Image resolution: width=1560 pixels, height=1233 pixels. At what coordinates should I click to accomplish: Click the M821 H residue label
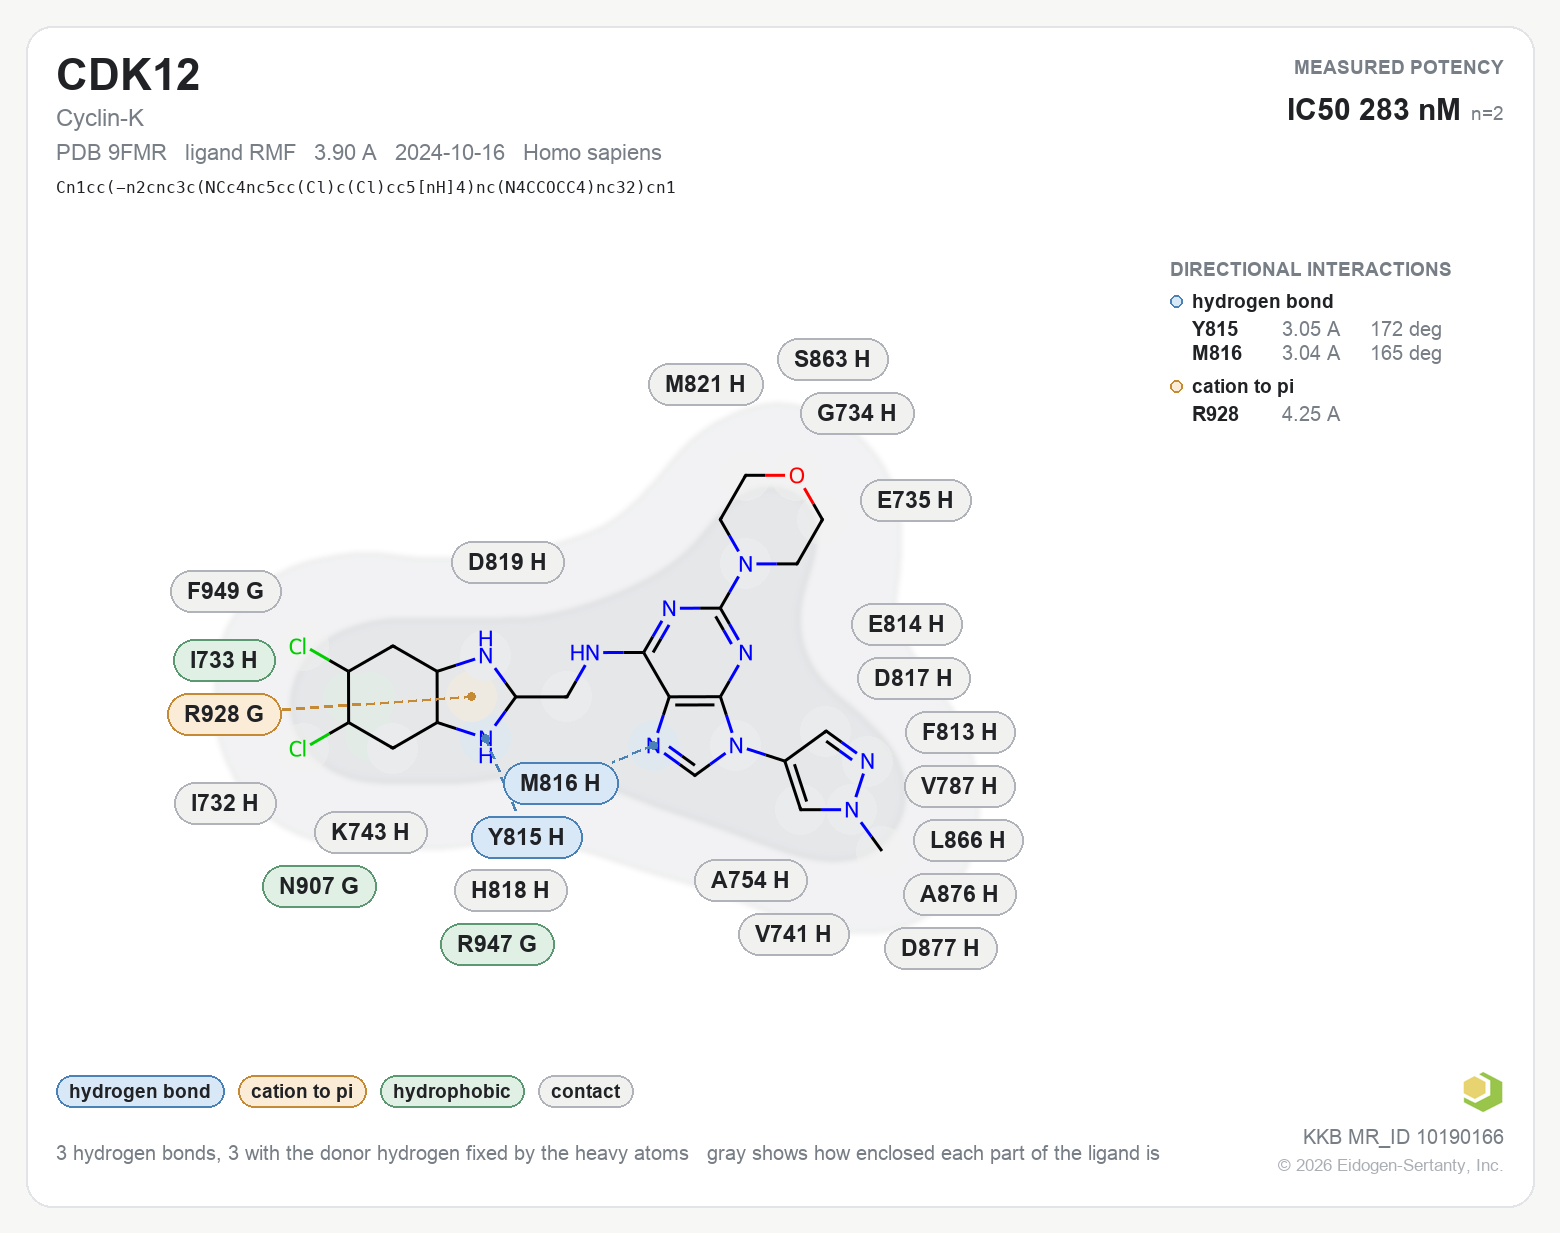[x=705, y=384]
